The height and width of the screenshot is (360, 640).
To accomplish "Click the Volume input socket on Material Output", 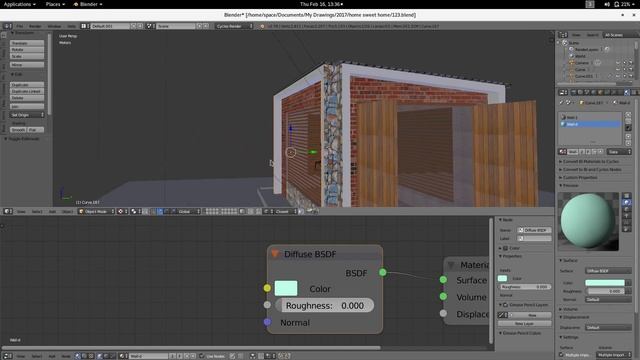I will pos(443,296).
